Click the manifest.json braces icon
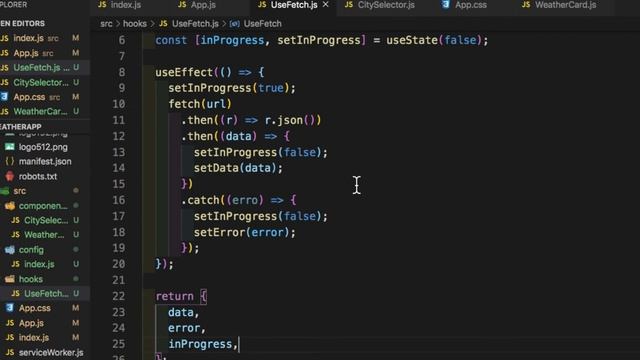Image resolution: width=640 pixels, height=360 pixels. pos(10,162)
